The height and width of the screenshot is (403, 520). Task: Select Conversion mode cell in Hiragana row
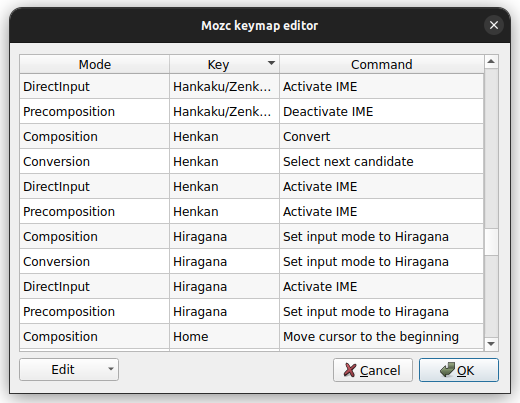pyautogui.click(x=95, y=261)
